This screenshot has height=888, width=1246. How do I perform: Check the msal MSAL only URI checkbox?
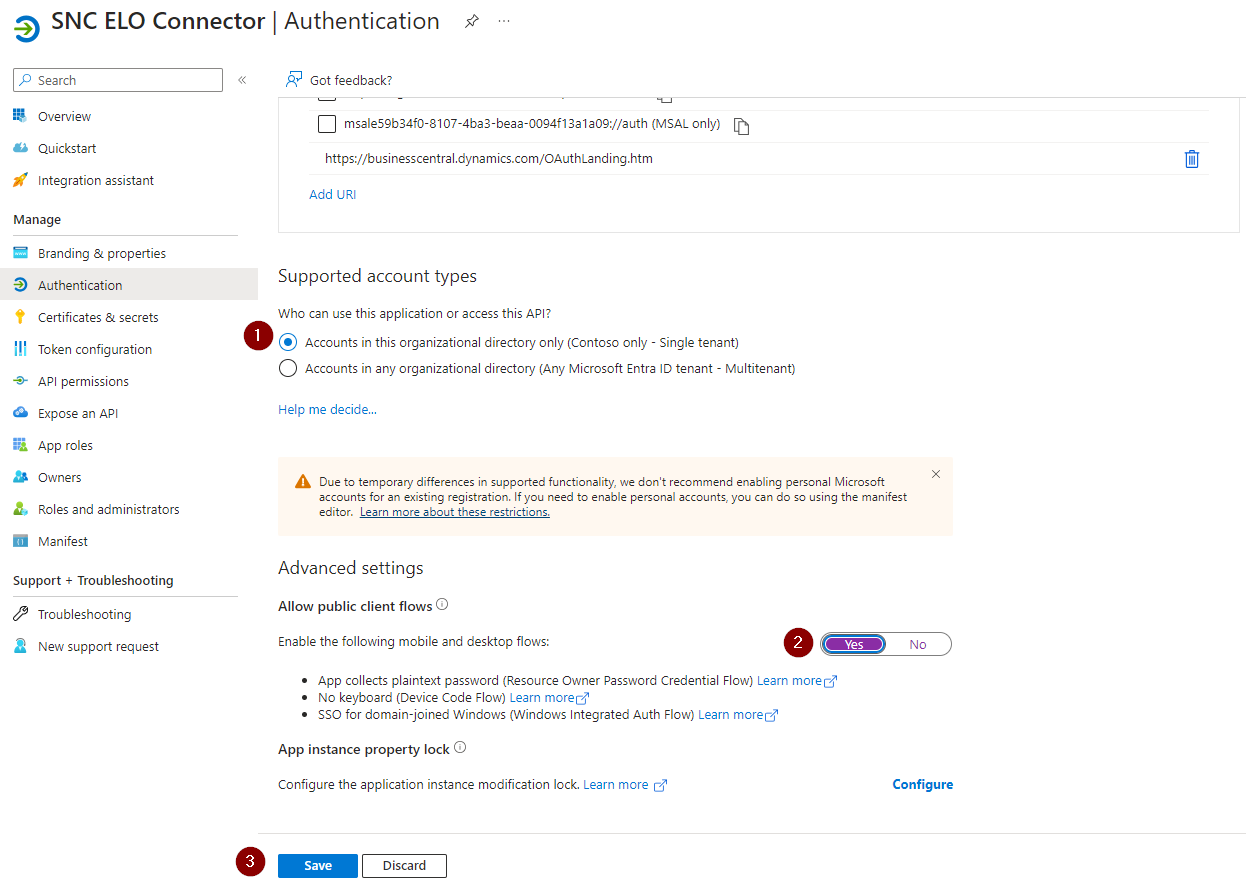click(327, 124)
